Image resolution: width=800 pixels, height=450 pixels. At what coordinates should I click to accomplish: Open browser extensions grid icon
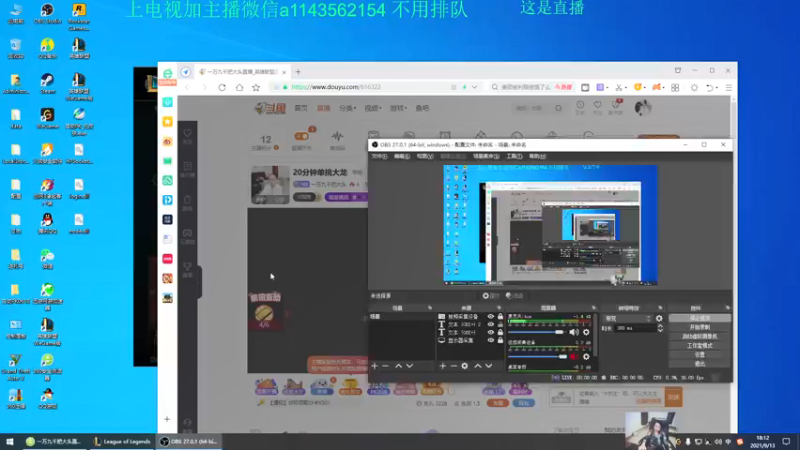(x=675, y=87)
